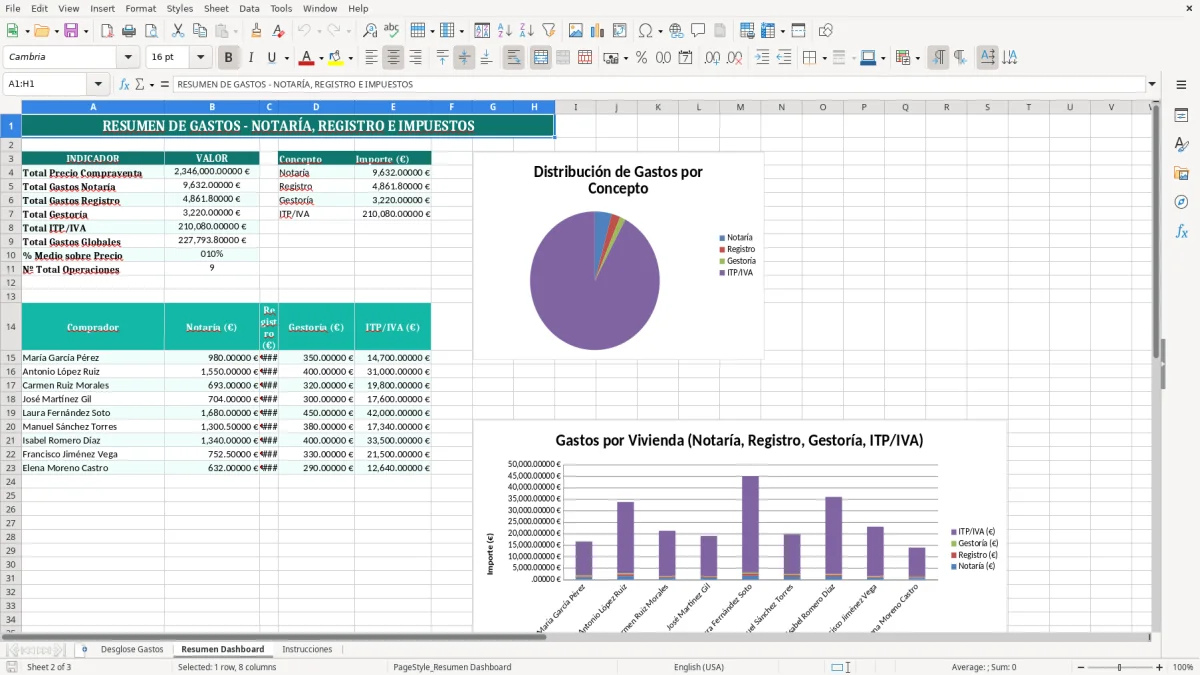Insert hyperlink globe icon
The height and width of the screenshot is (675, 1200).
click(676, 31)
